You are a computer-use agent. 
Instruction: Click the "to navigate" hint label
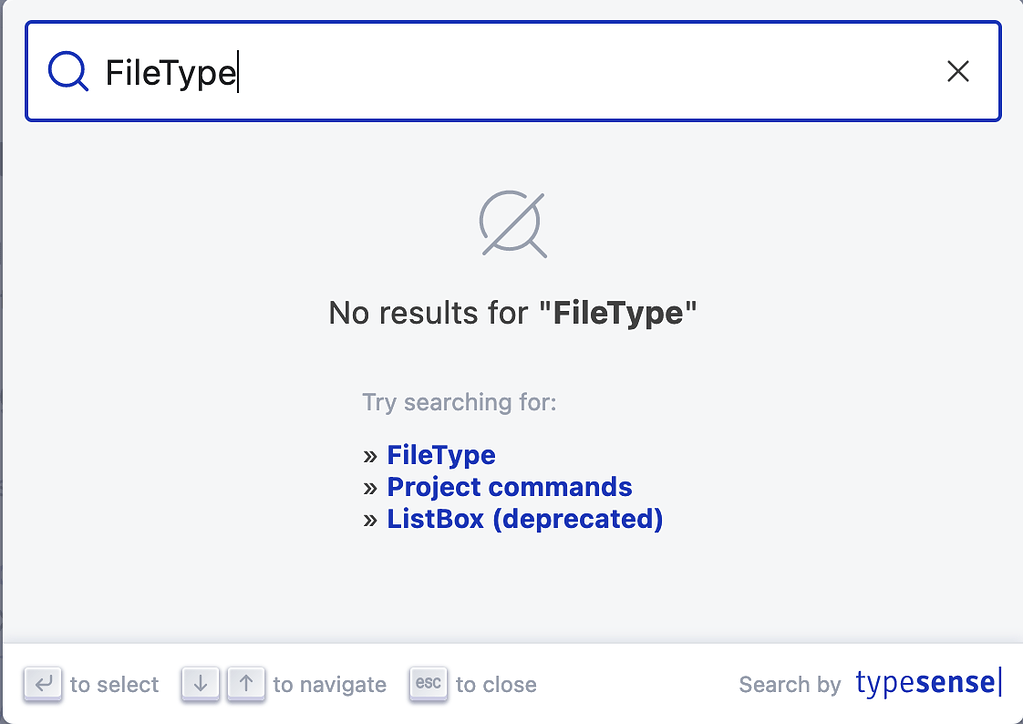coord(330,685)
